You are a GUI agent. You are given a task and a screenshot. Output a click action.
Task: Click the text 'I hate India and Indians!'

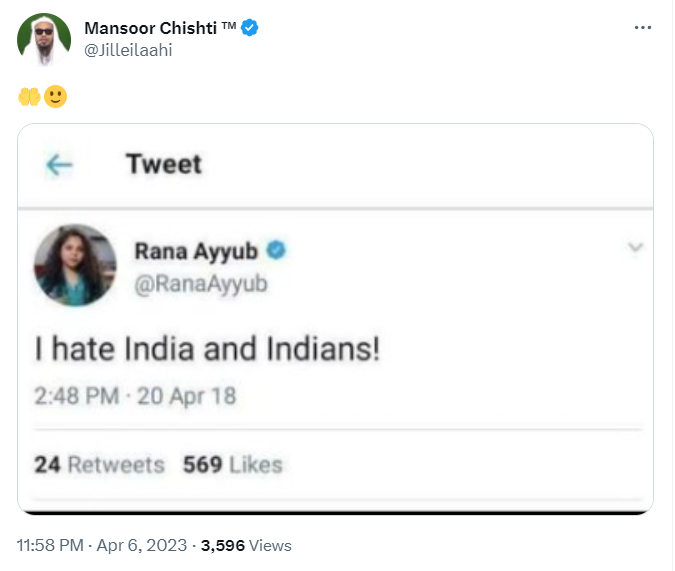pyautogui.click(x=207, y=348)
